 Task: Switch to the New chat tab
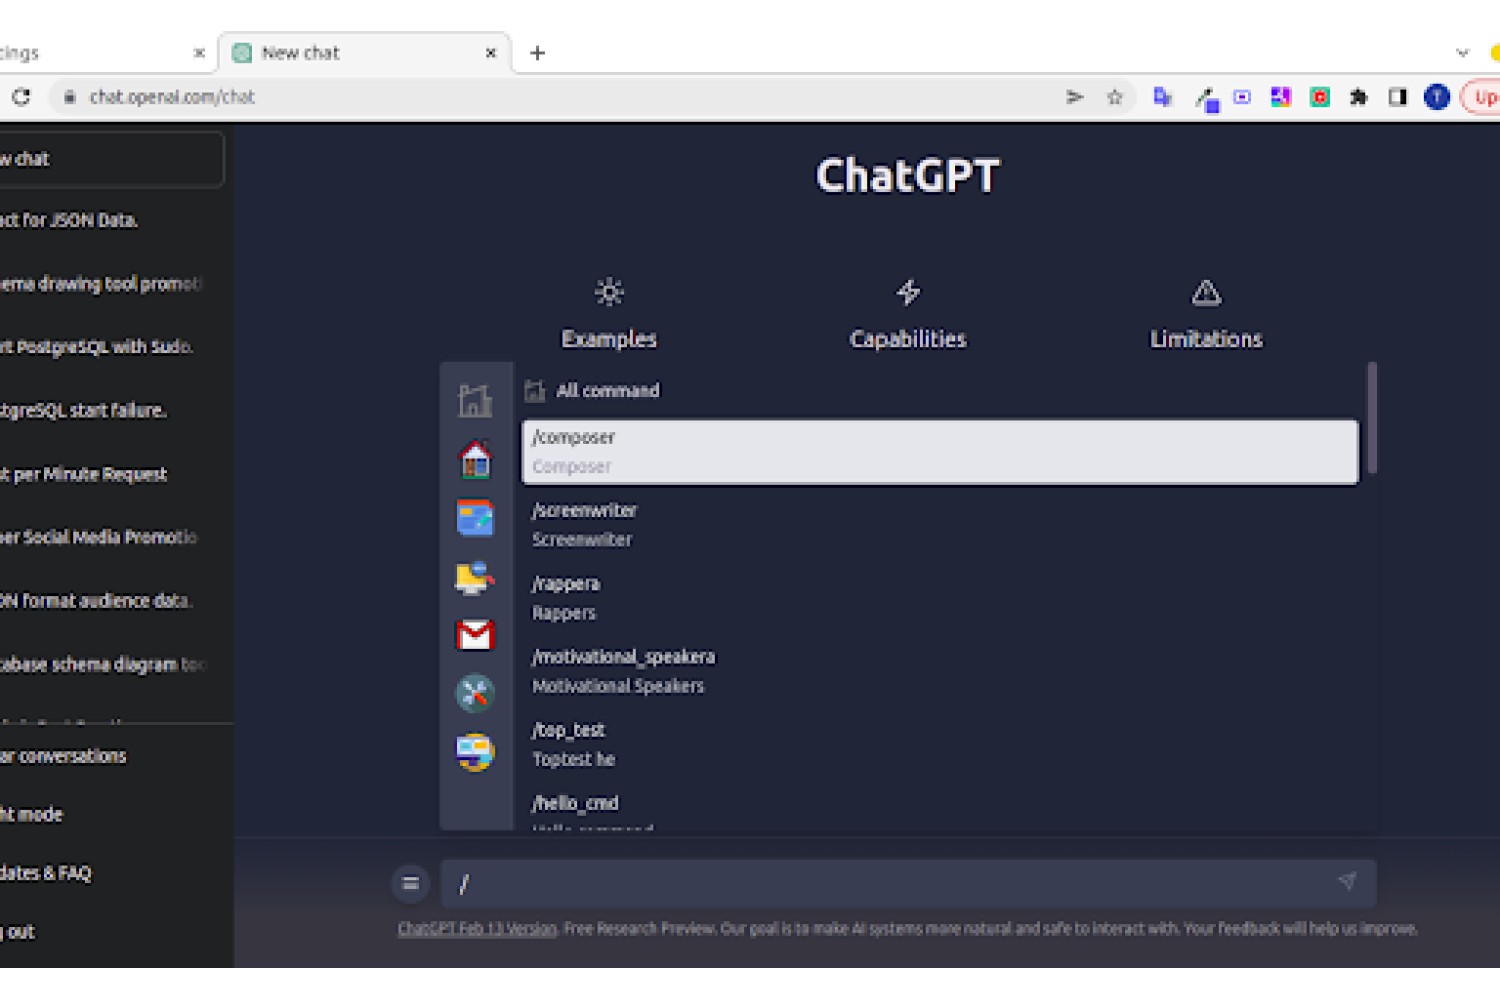365,53
